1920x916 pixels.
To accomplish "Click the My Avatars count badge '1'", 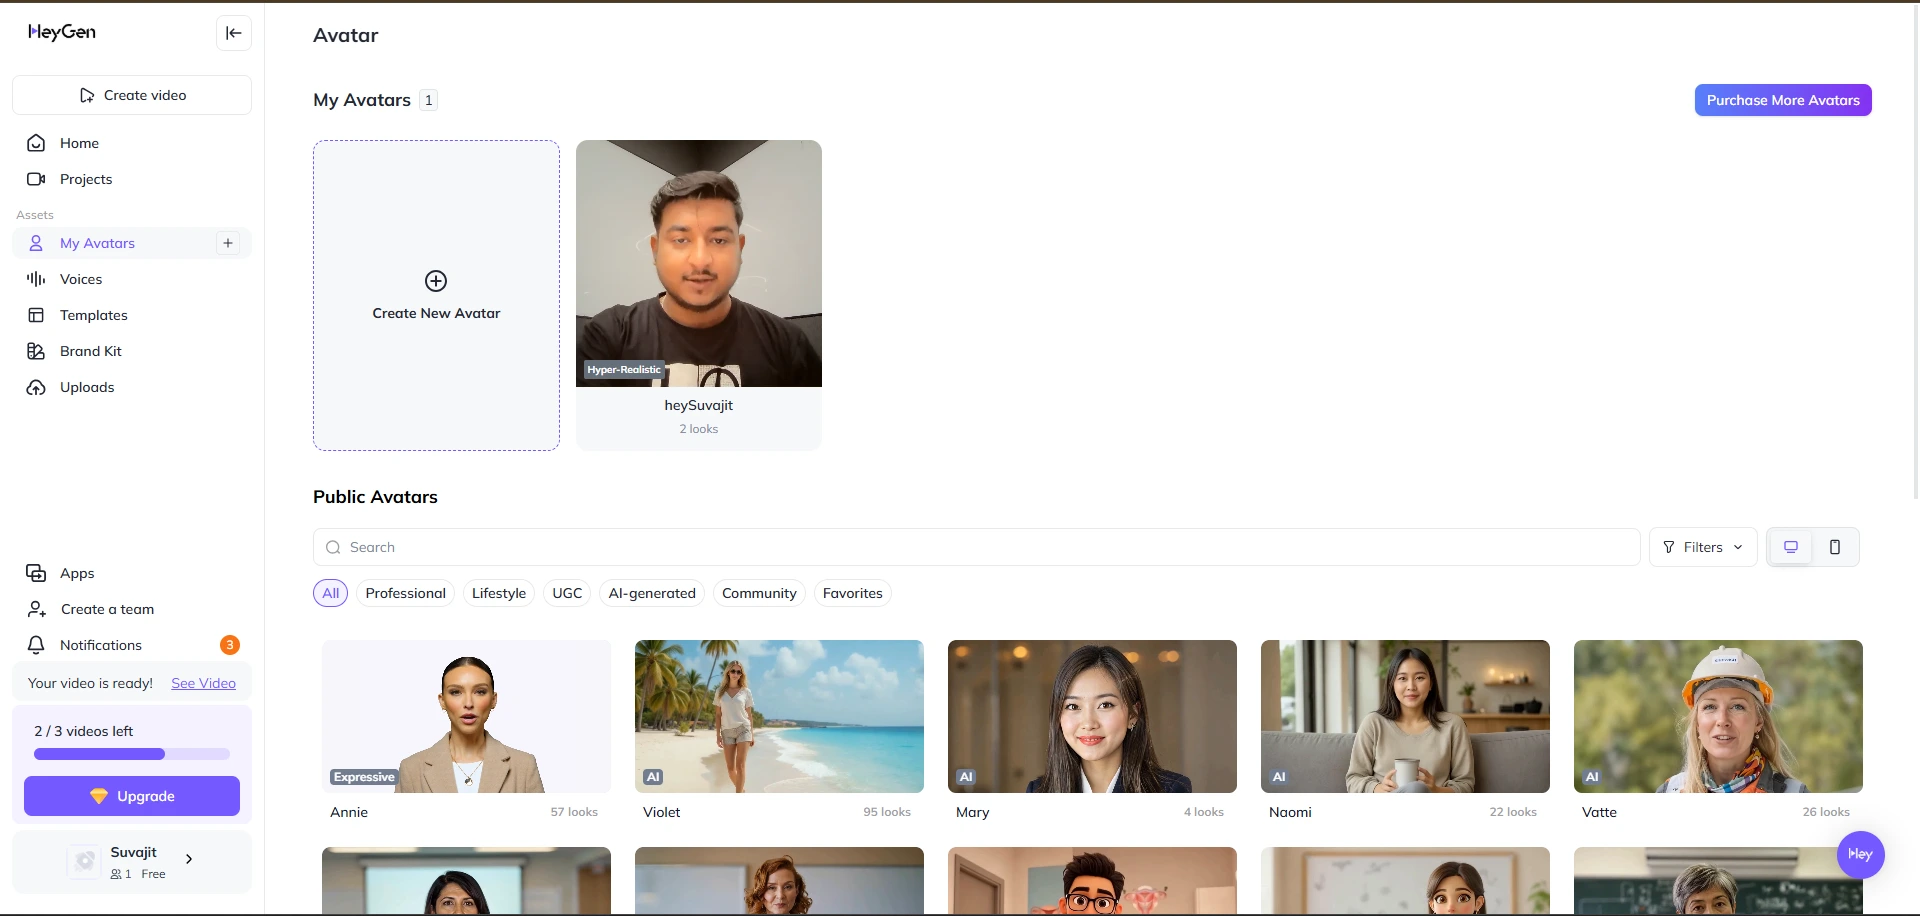I will click(429, 100).
